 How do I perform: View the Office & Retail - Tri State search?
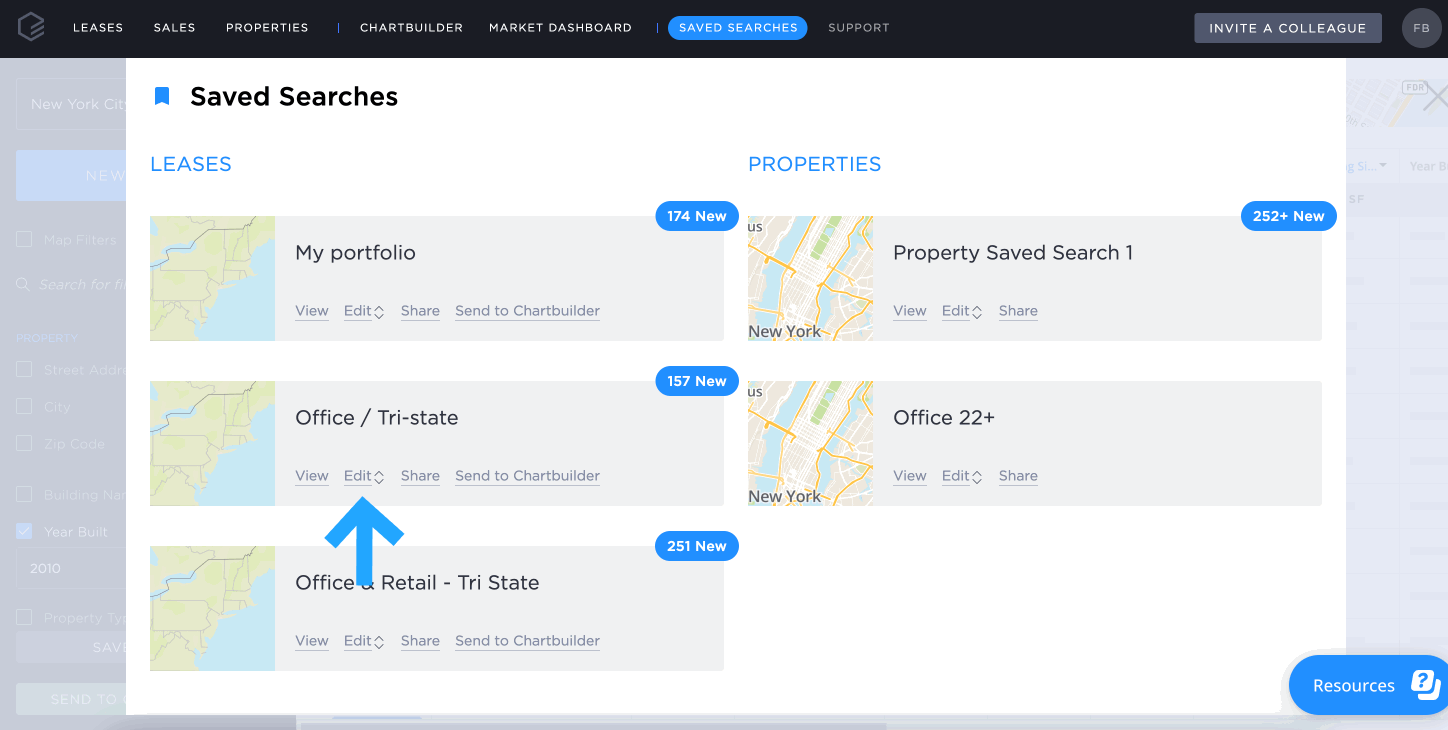tap(312, 641)
